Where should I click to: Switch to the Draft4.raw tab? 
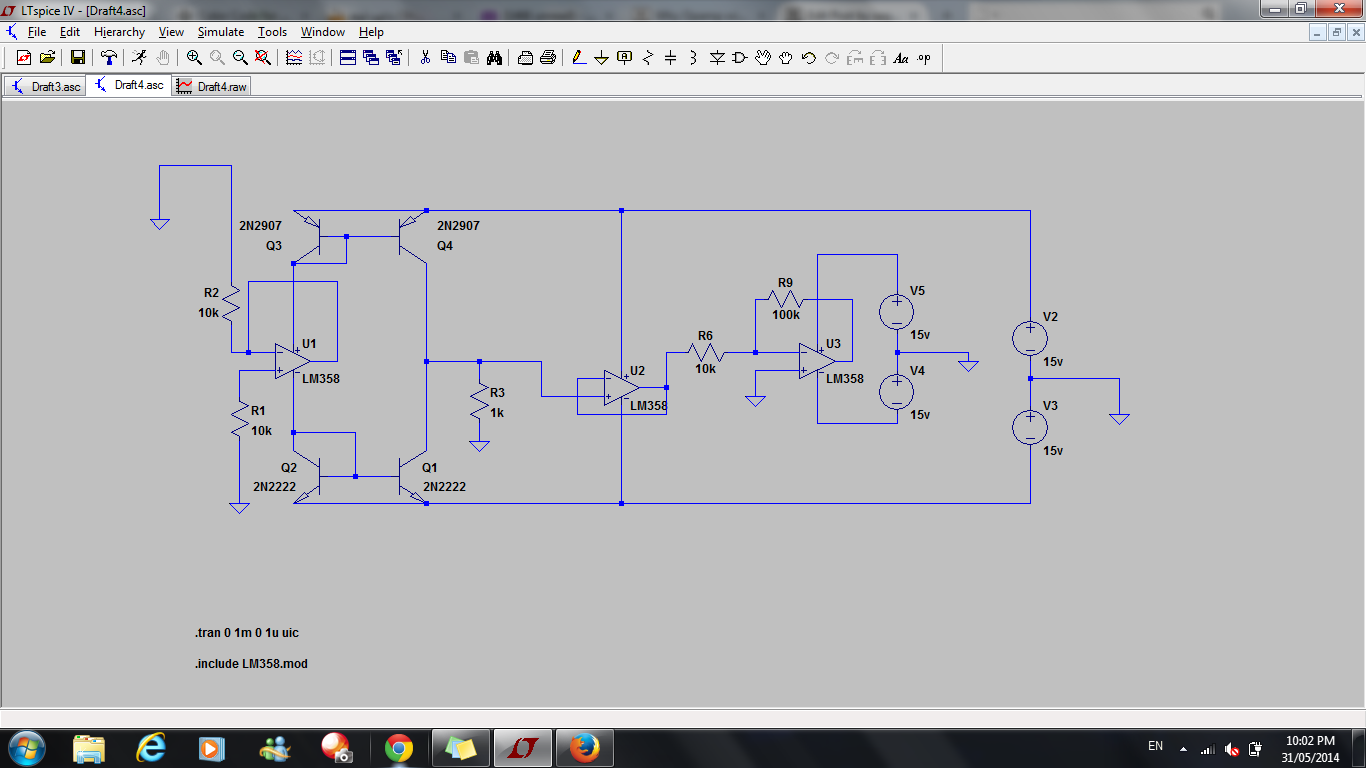(212, 86)
